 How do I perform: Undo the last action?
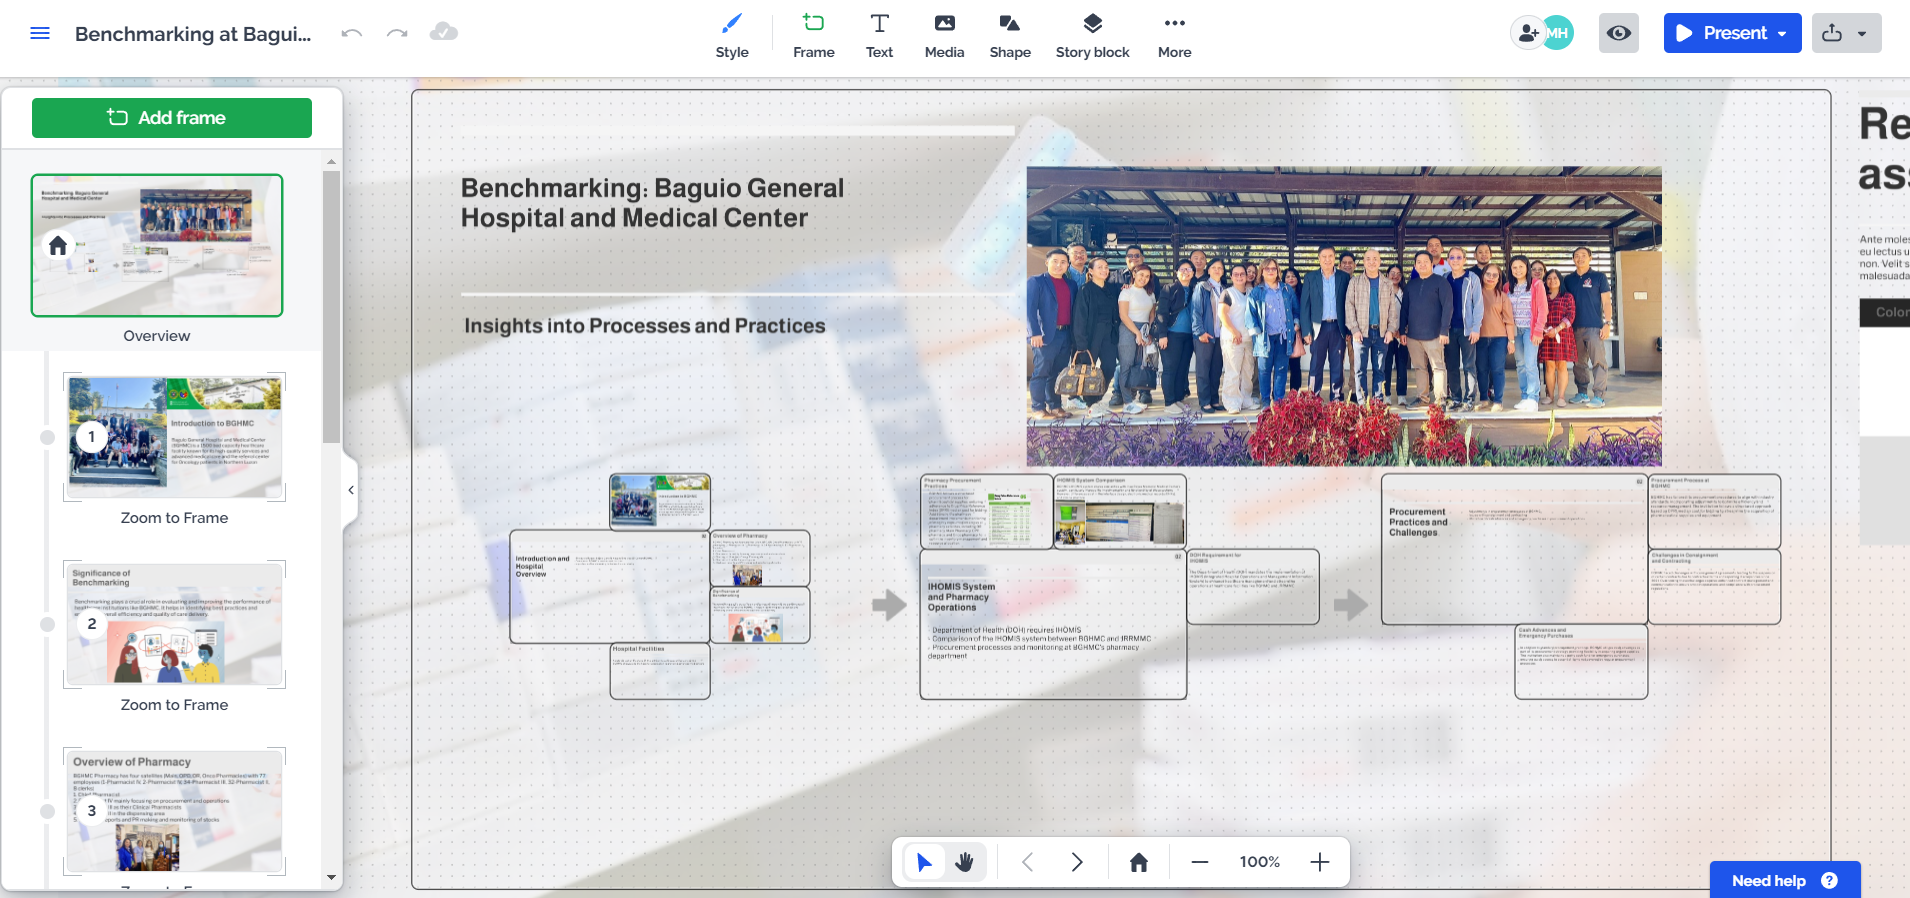coord(351,33)
